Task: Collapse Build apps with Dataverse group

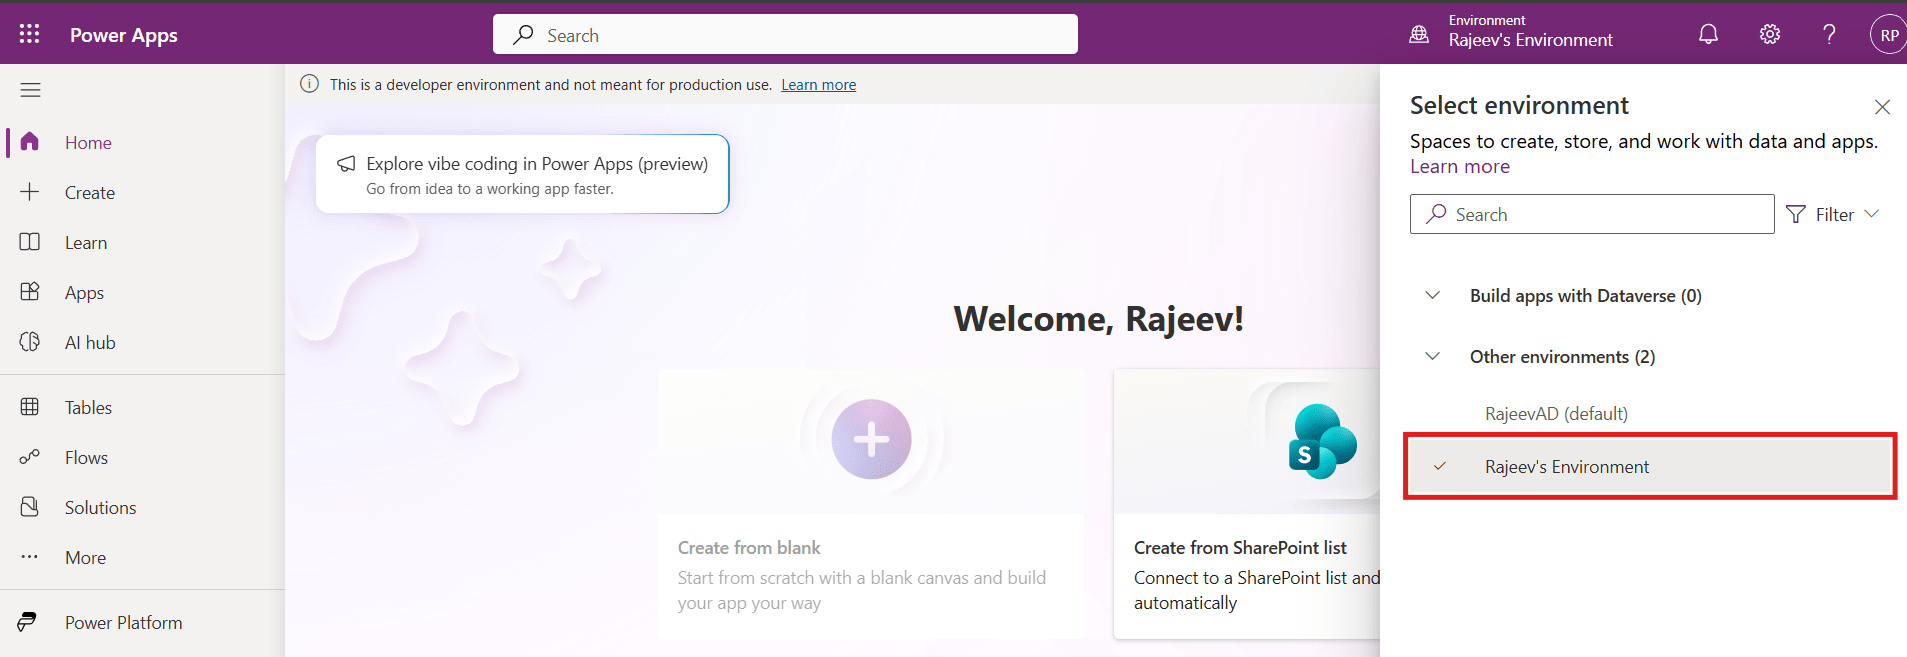Action: pos(1432,295)
